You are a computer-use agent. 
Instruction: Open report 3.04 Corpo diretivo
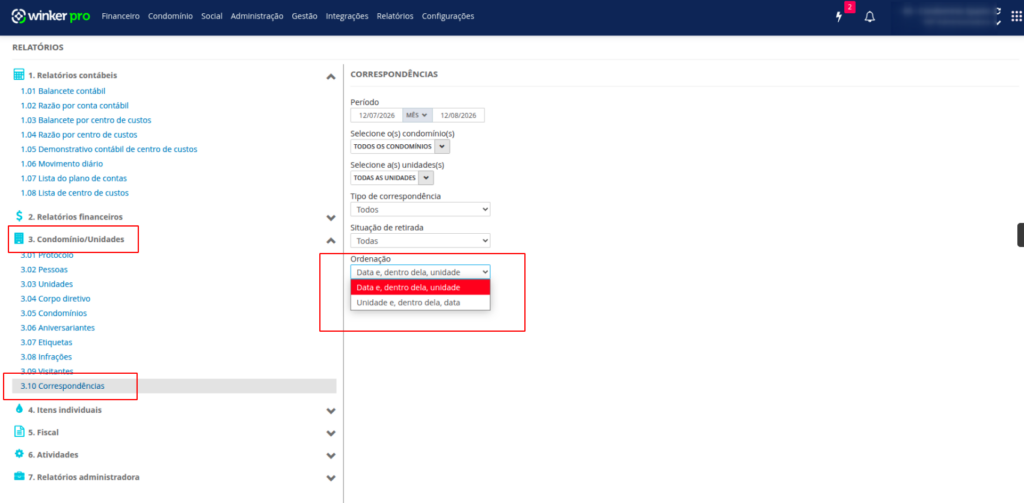56,299
